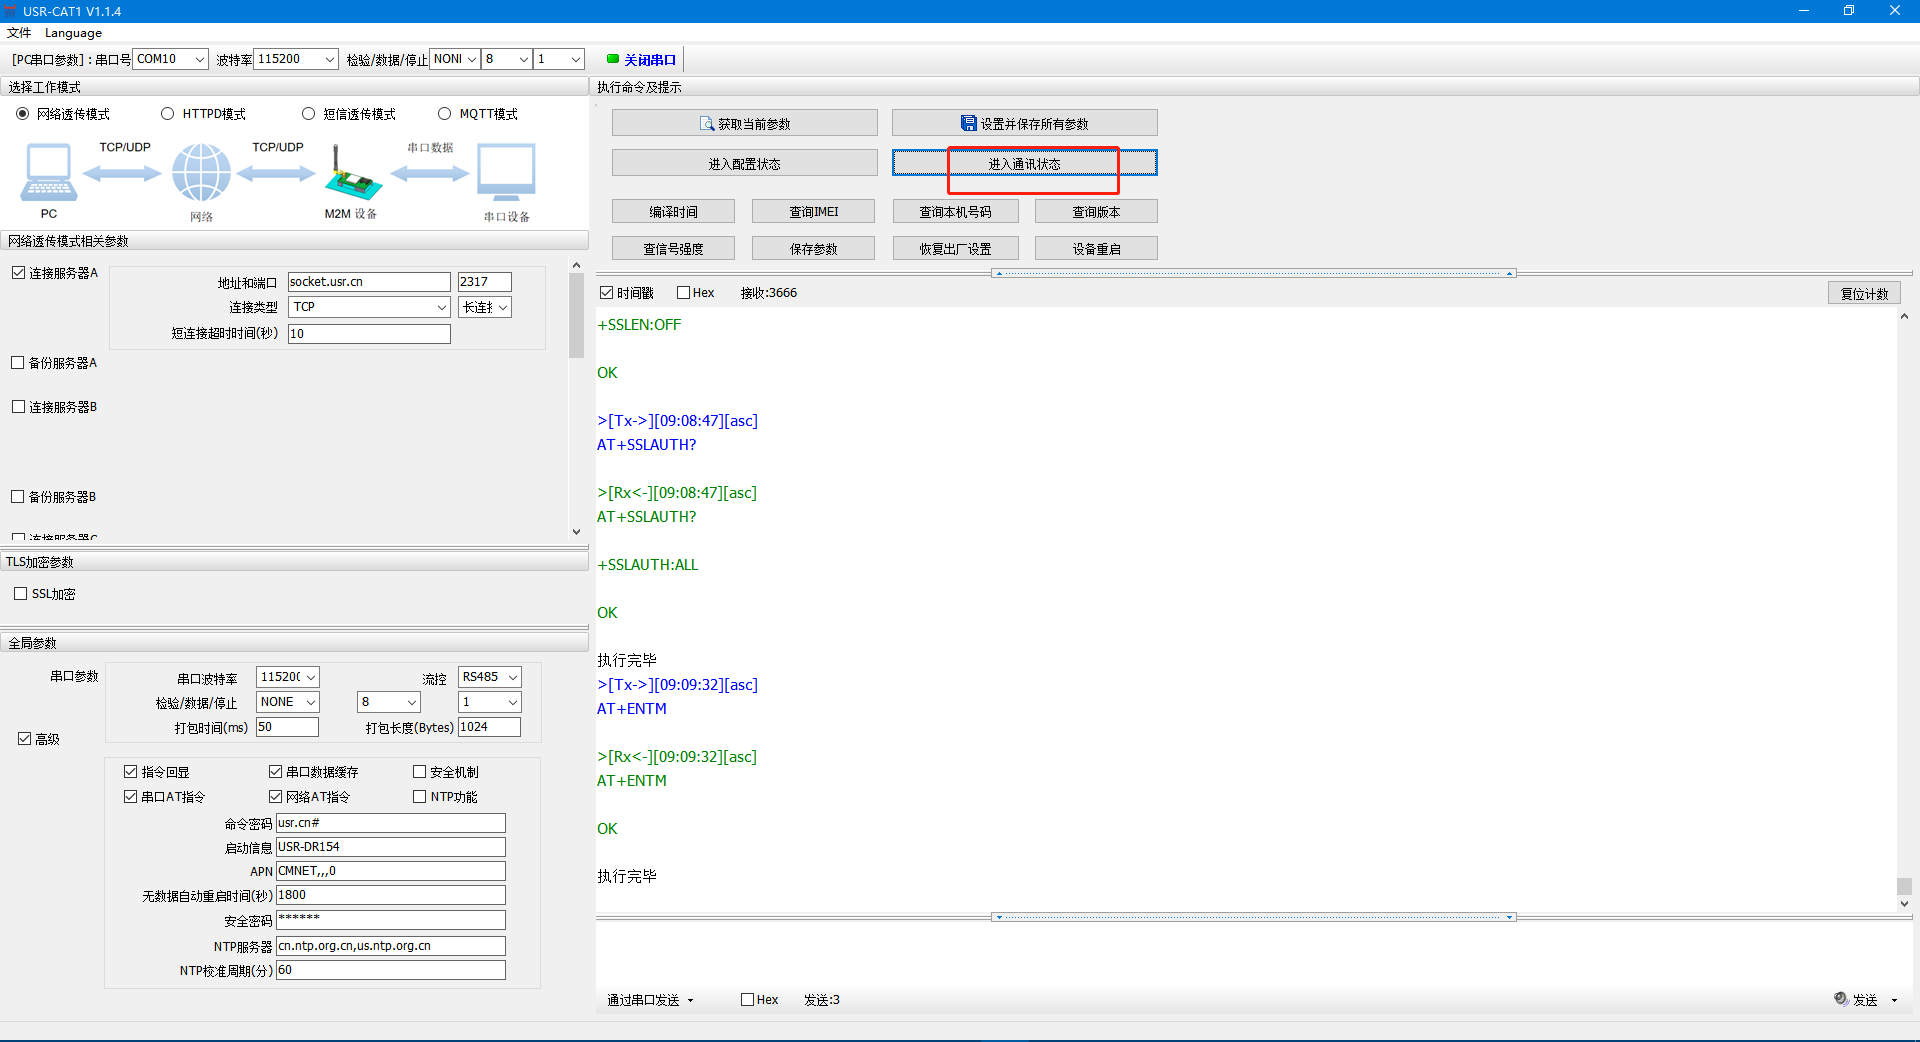Click the socket.usr.cn address input field
Viewport: 1920px width, 1042px height.
coord(368,282)
